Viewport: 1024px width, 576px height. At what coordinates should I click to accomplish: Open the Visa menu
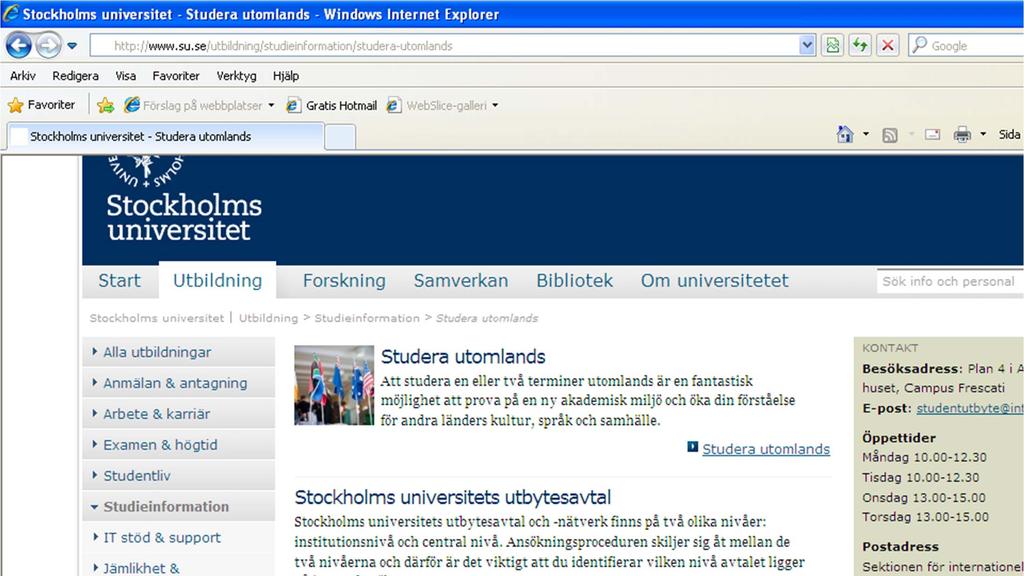pos(125,76)
